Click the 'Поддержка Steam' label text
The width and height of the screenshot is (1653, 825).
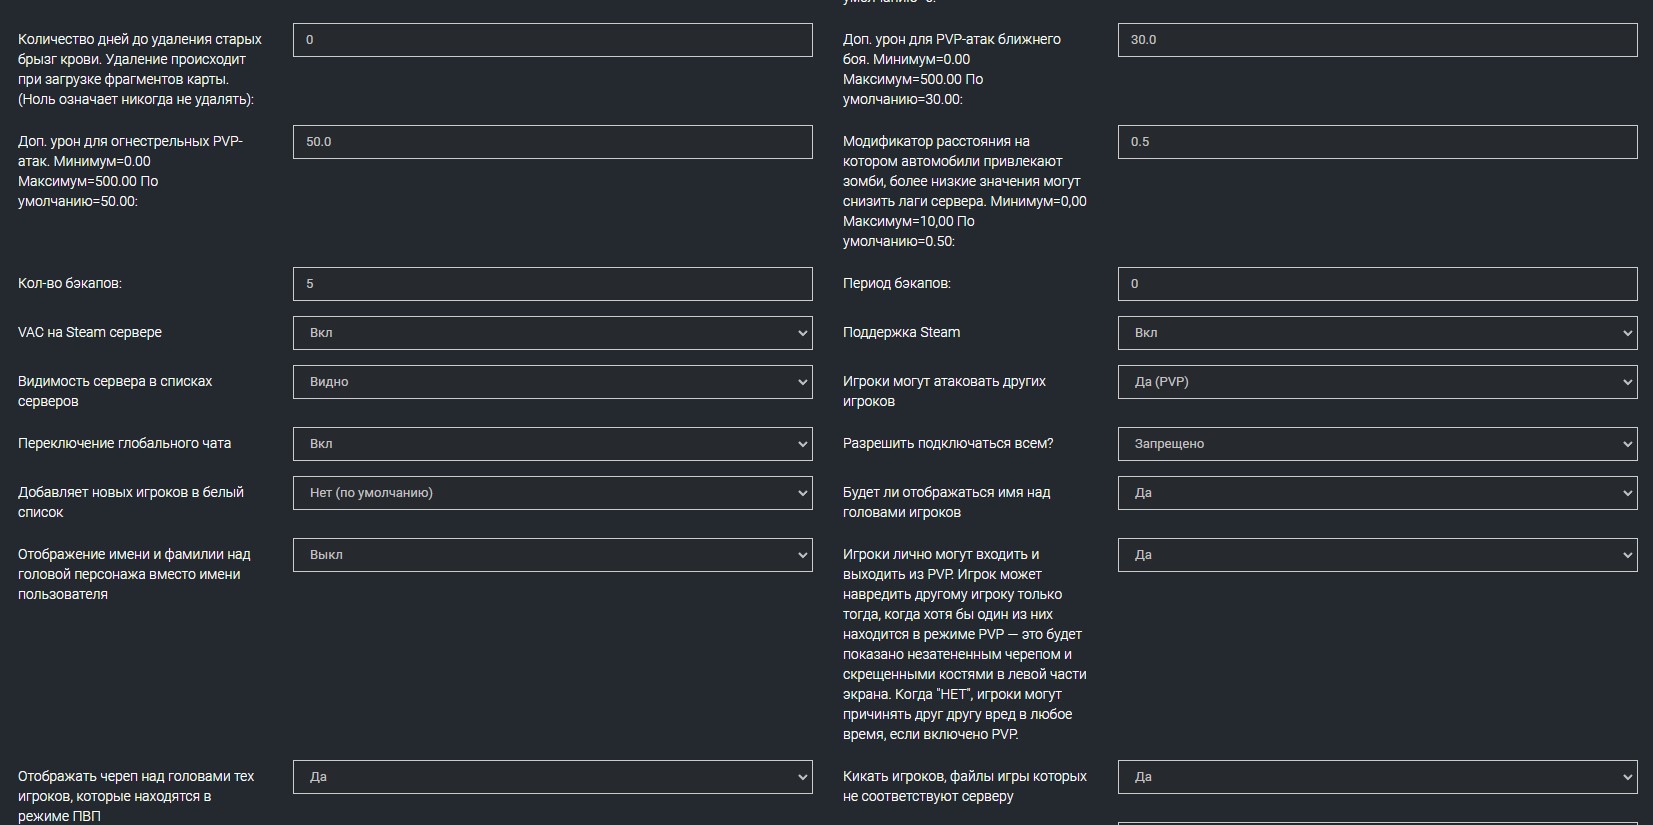click(901, 333)
